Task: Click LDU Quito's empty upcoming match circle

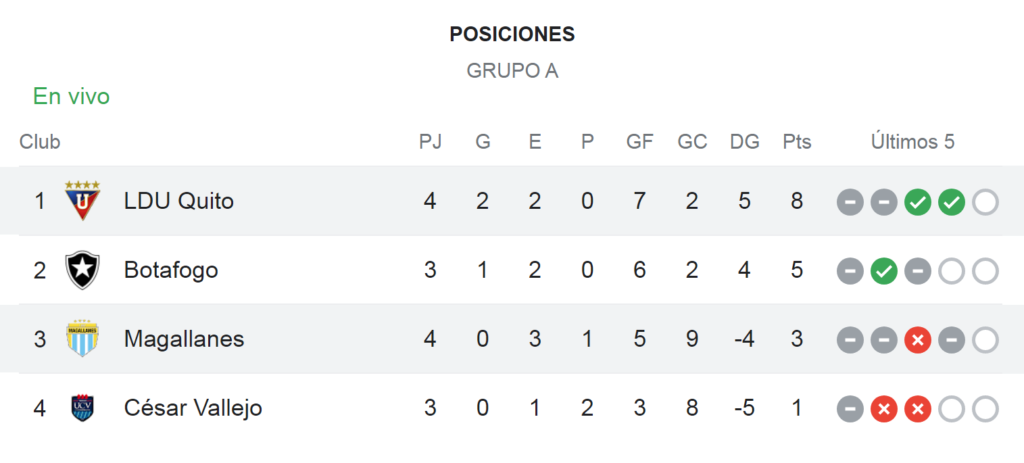Action: [985, 202]
